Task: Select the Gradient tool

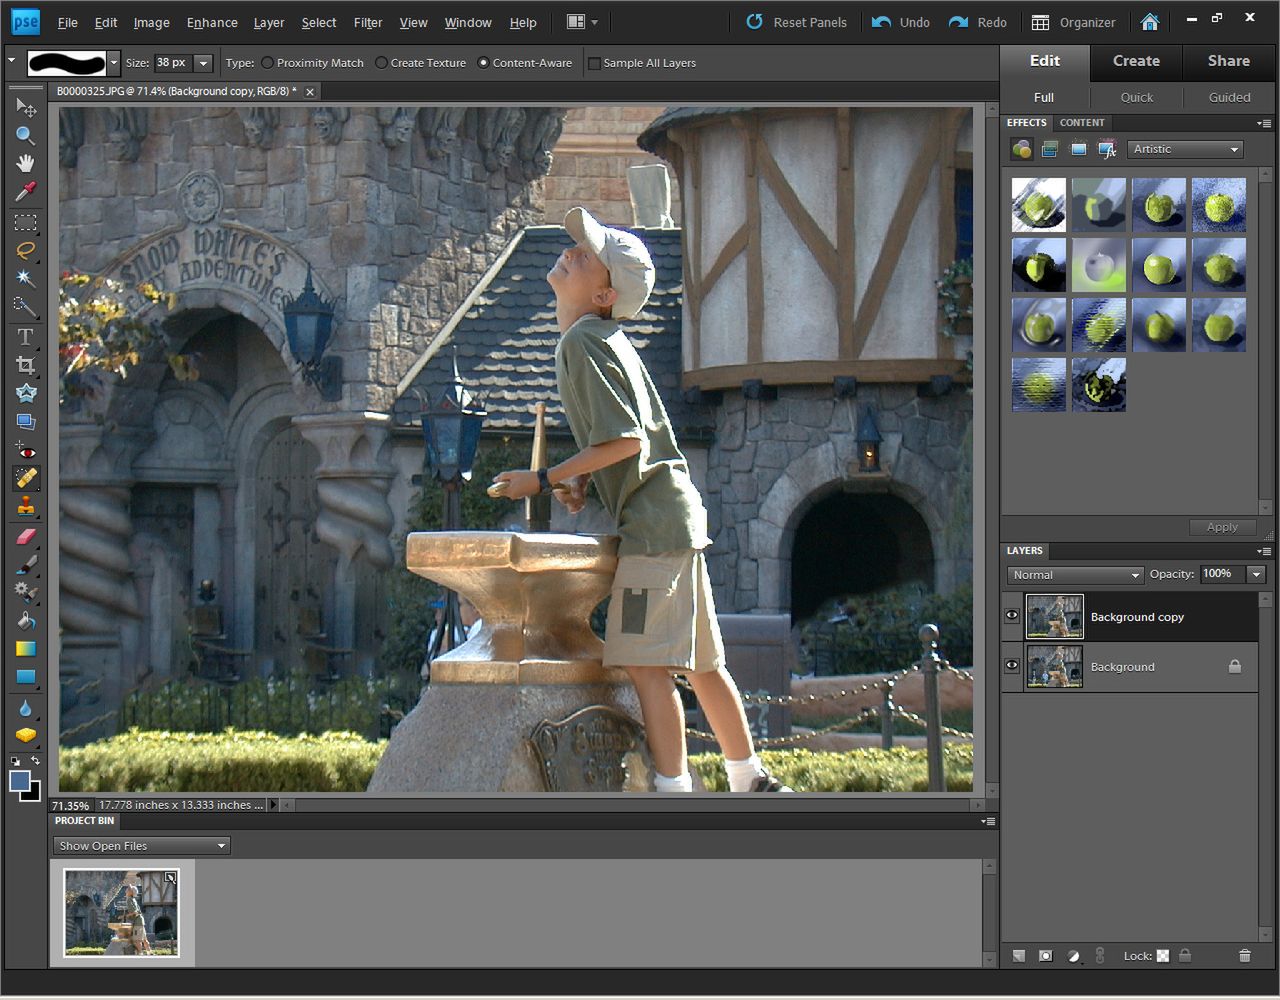Action: 25,648
